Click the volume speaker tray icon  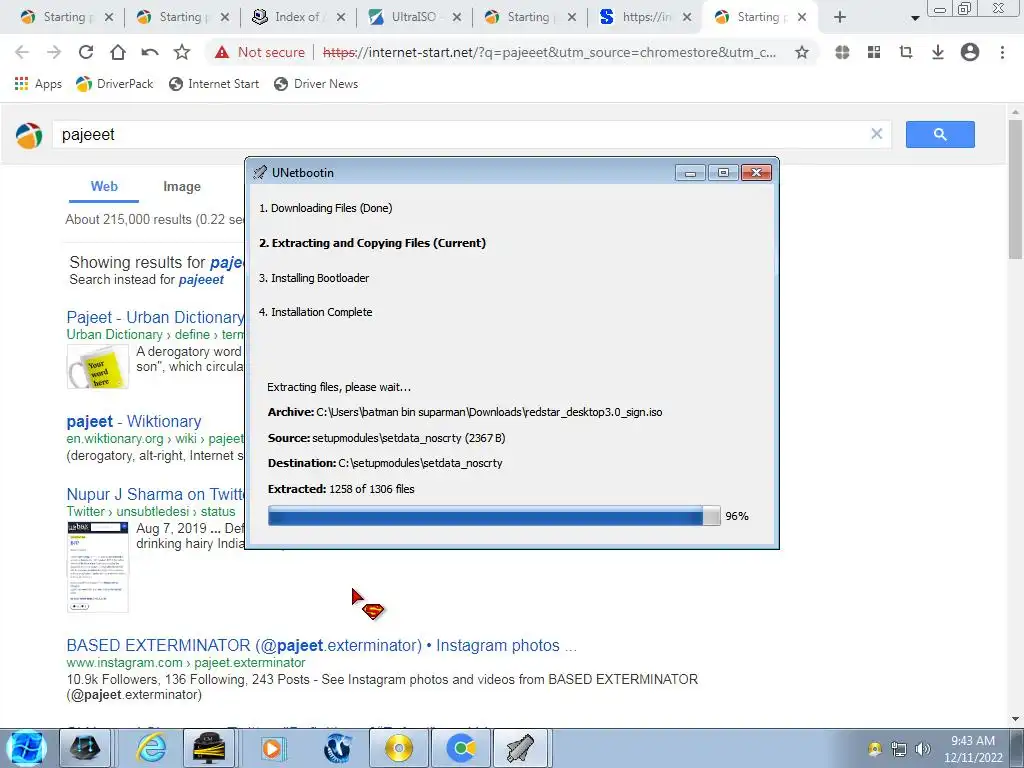(923, 749)
